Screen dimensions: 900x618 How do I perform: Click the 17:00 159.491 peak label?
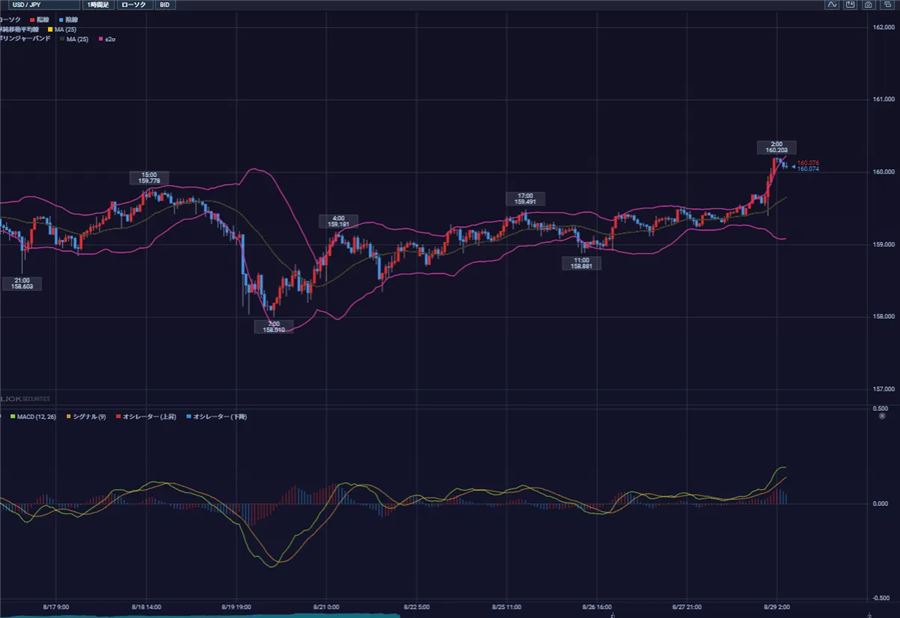(525, 199)
